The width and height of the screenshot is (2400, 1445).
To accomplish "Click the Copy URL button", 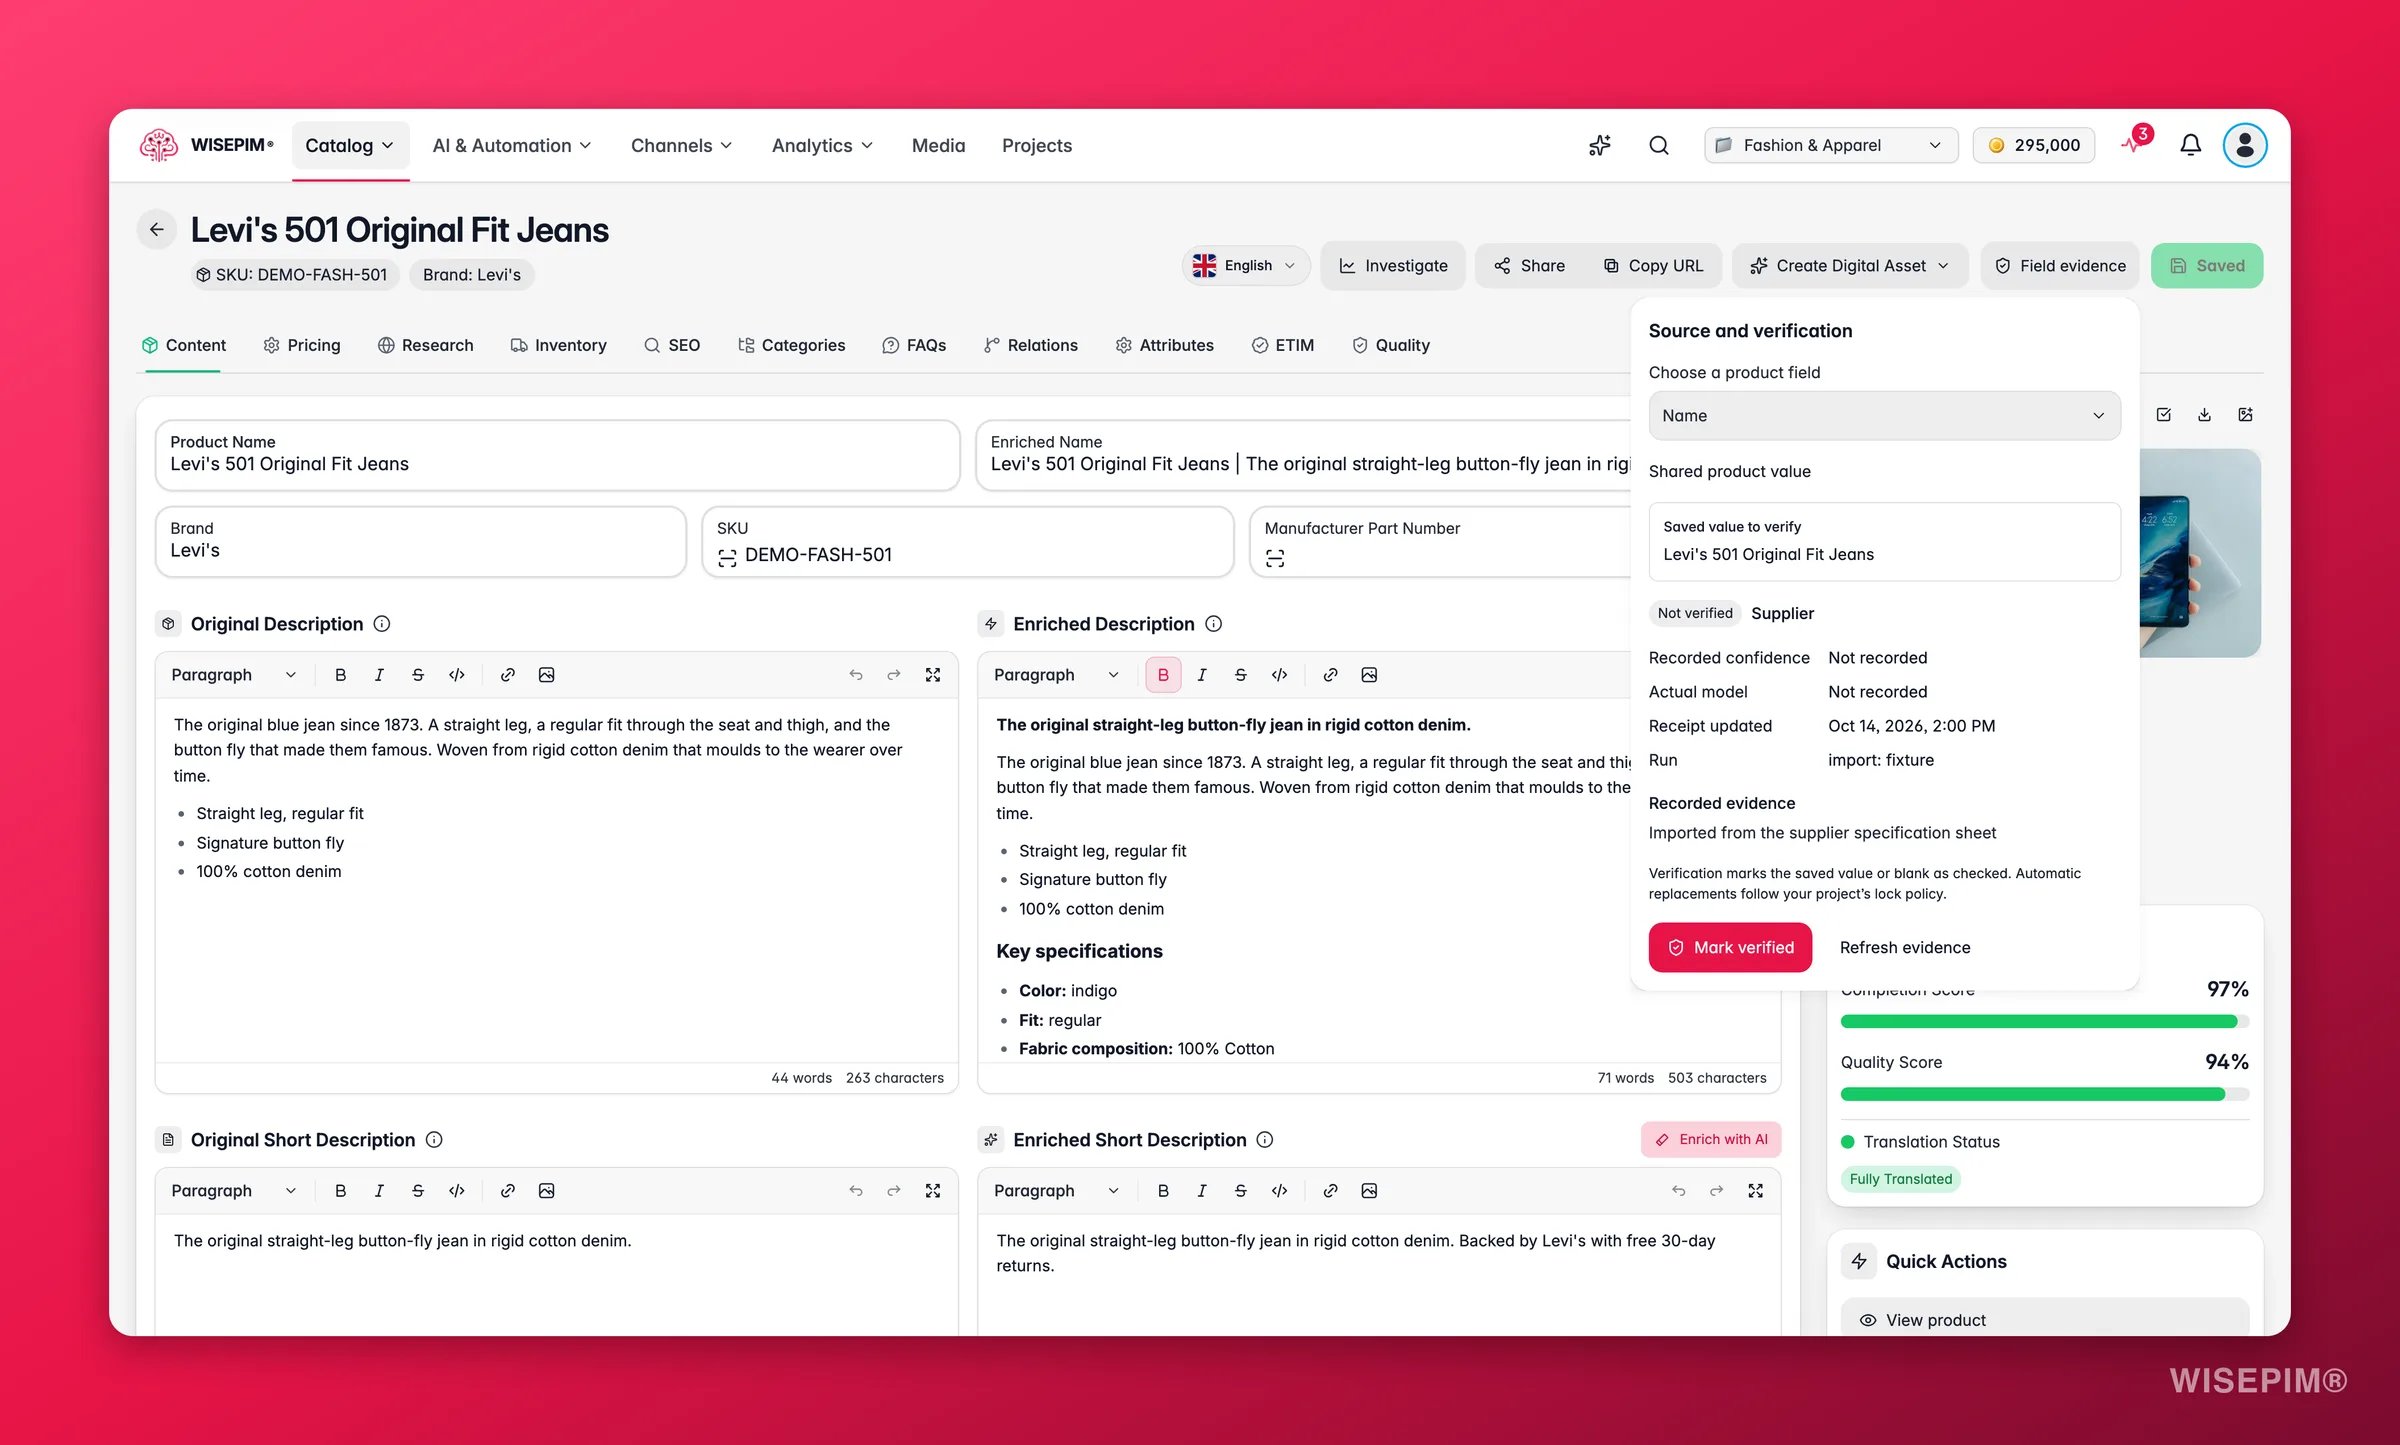I will pyautogui.click(x=1654, y=266).
